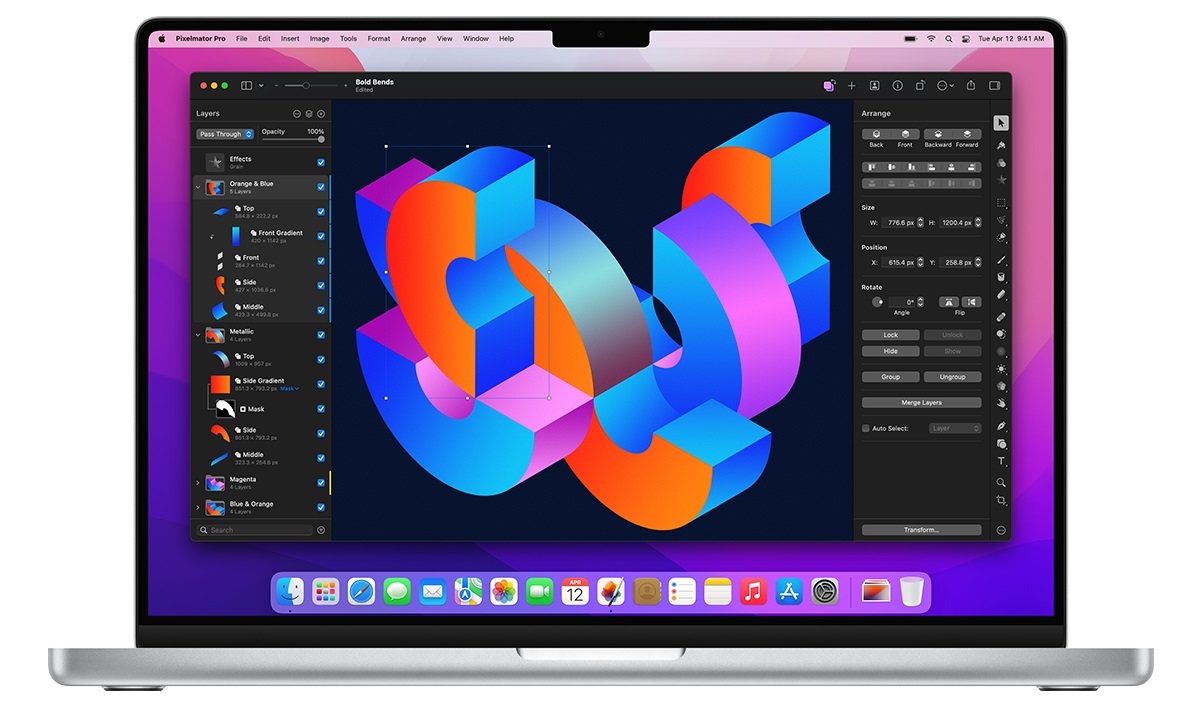Click the Transform button
1203x718 pixels.
(x=921, y=529)
